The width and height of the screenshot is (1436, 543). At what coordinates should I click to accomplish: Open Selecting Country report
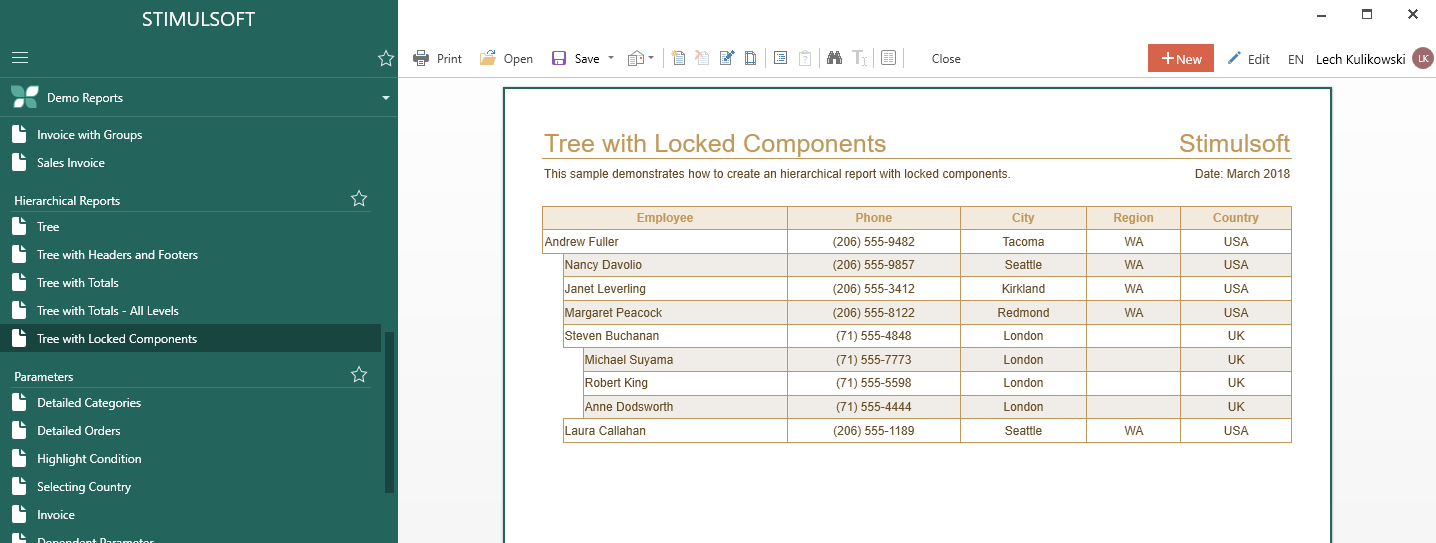[84, 487]
